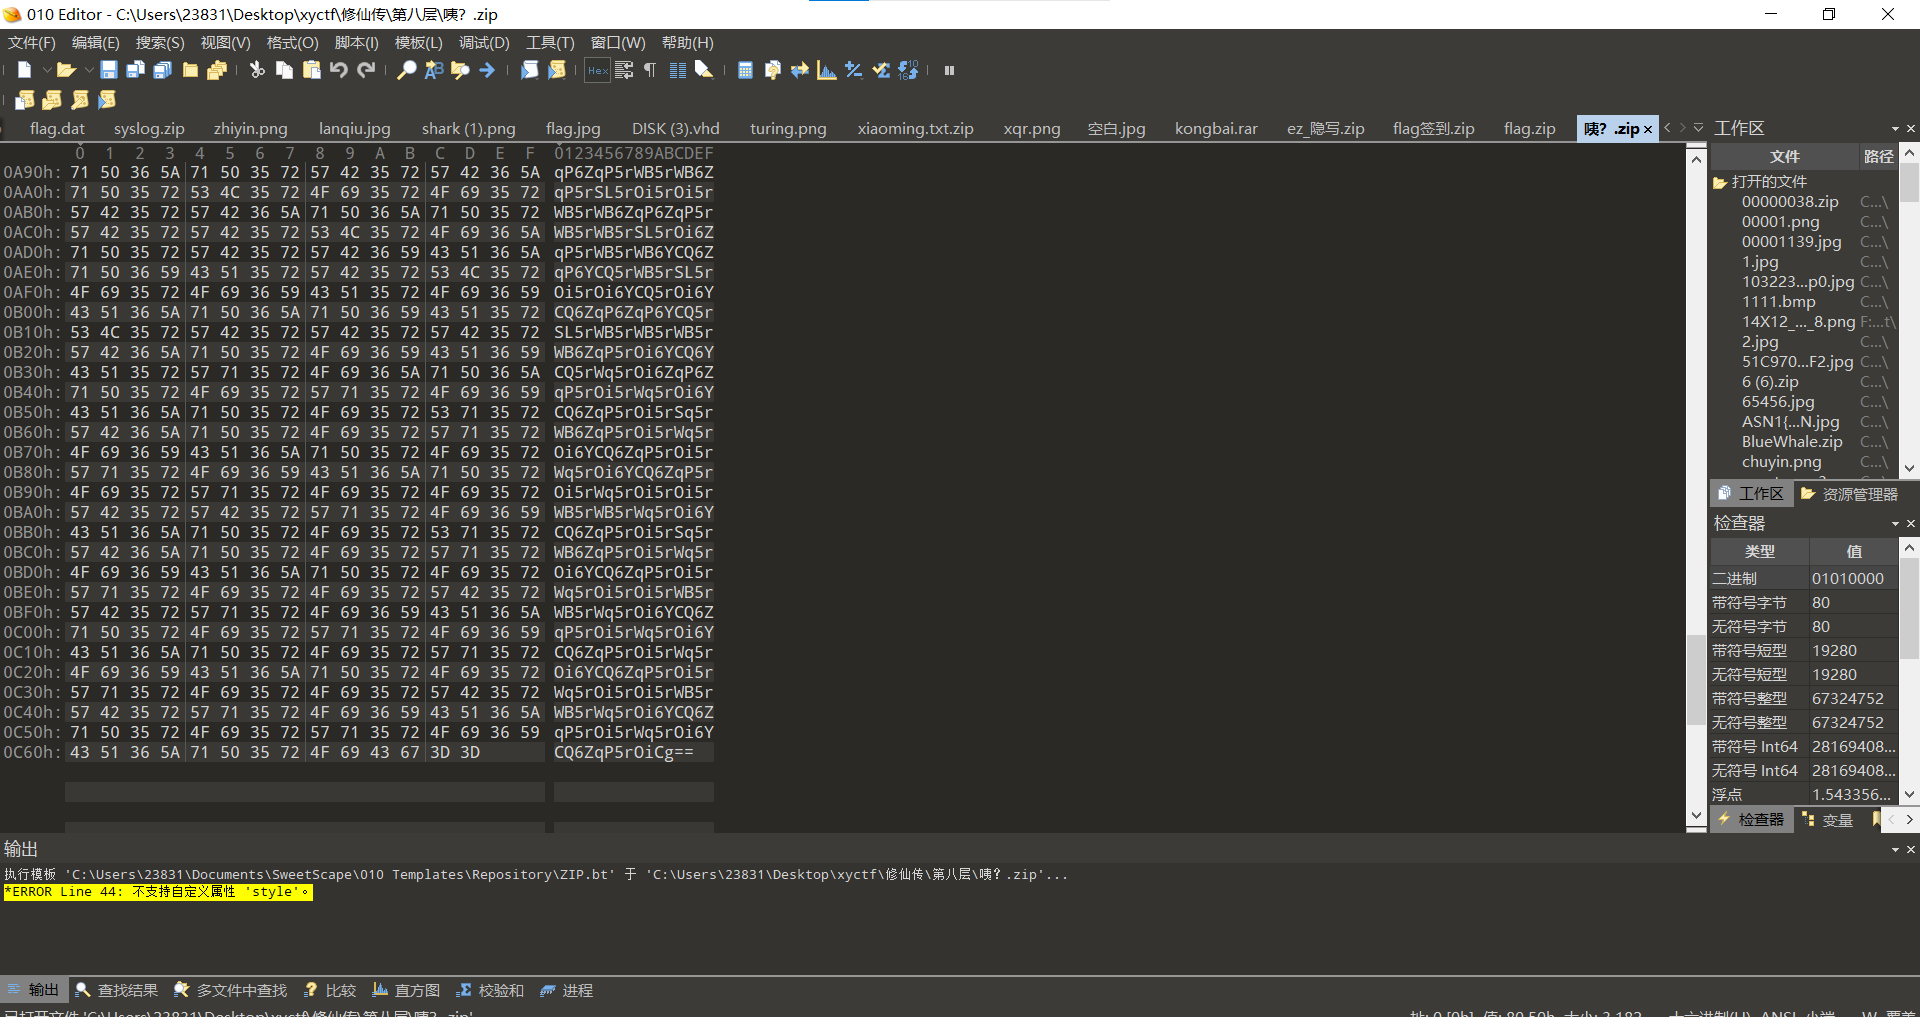Open the 资源管理器 panel tab
The image size is (1920, 1017).
click(1849, 494)
